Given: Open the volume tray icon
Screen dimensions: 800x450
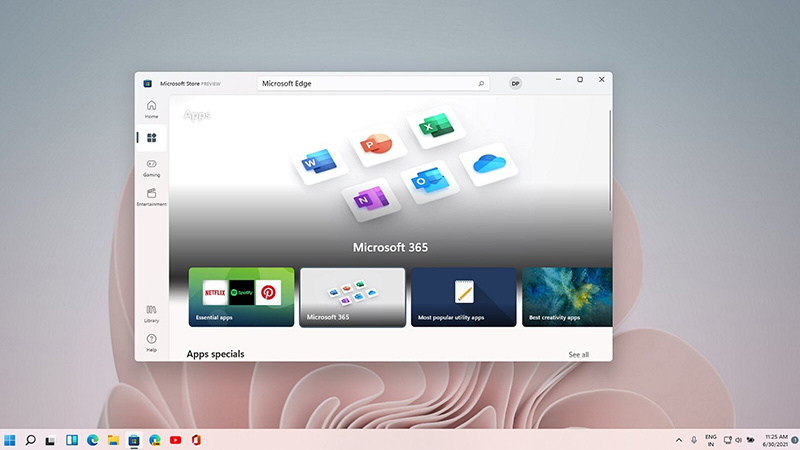Looking at the screenshot, I should point(739,440).
